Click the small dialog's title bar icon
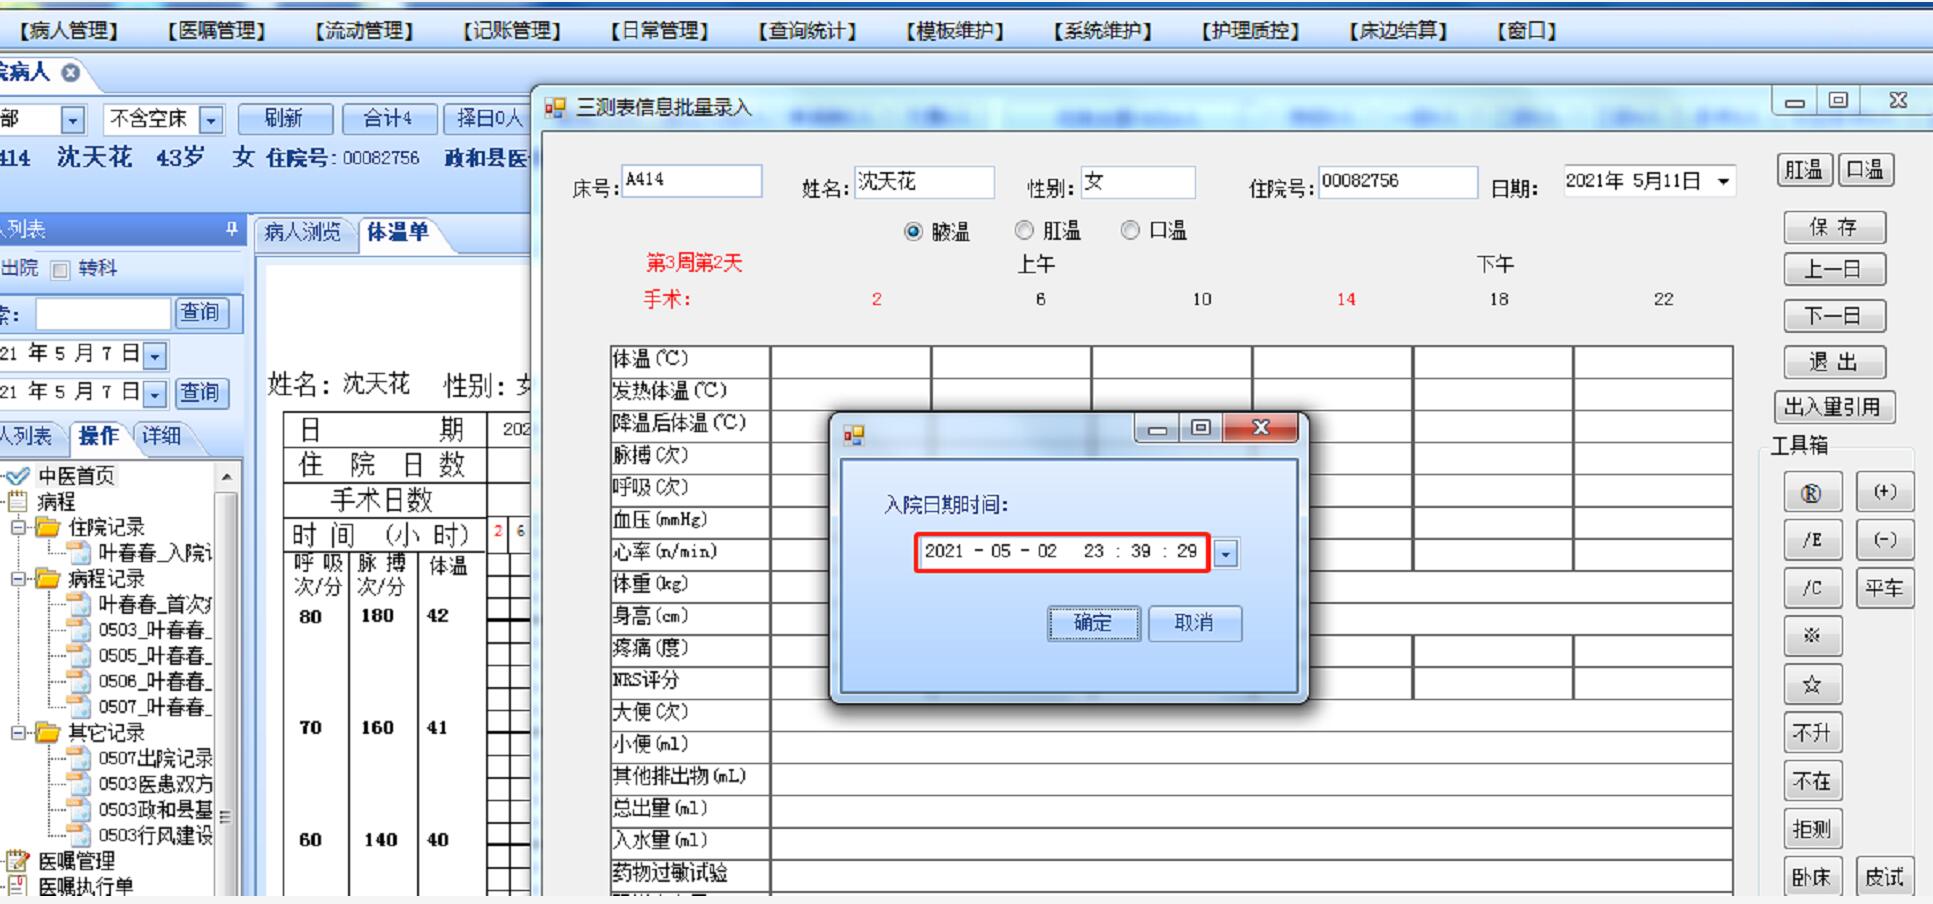The width and height of the screenshot is (1933, 904). 853,434
